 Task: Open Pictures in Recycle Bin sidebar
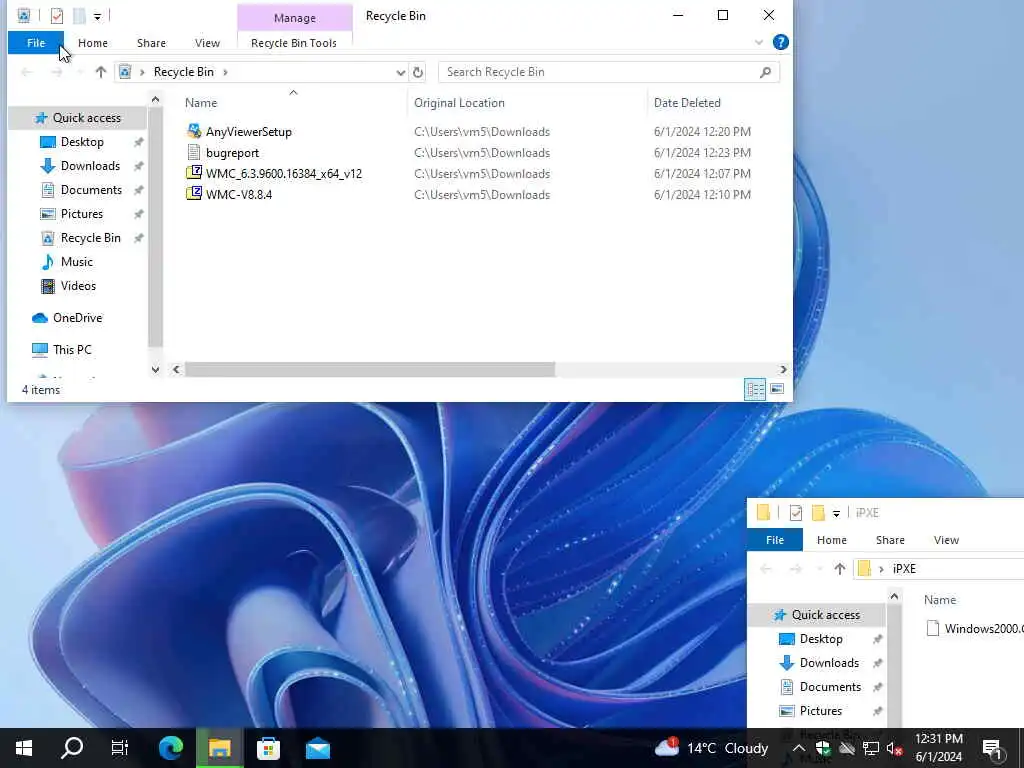click(82, 214)
